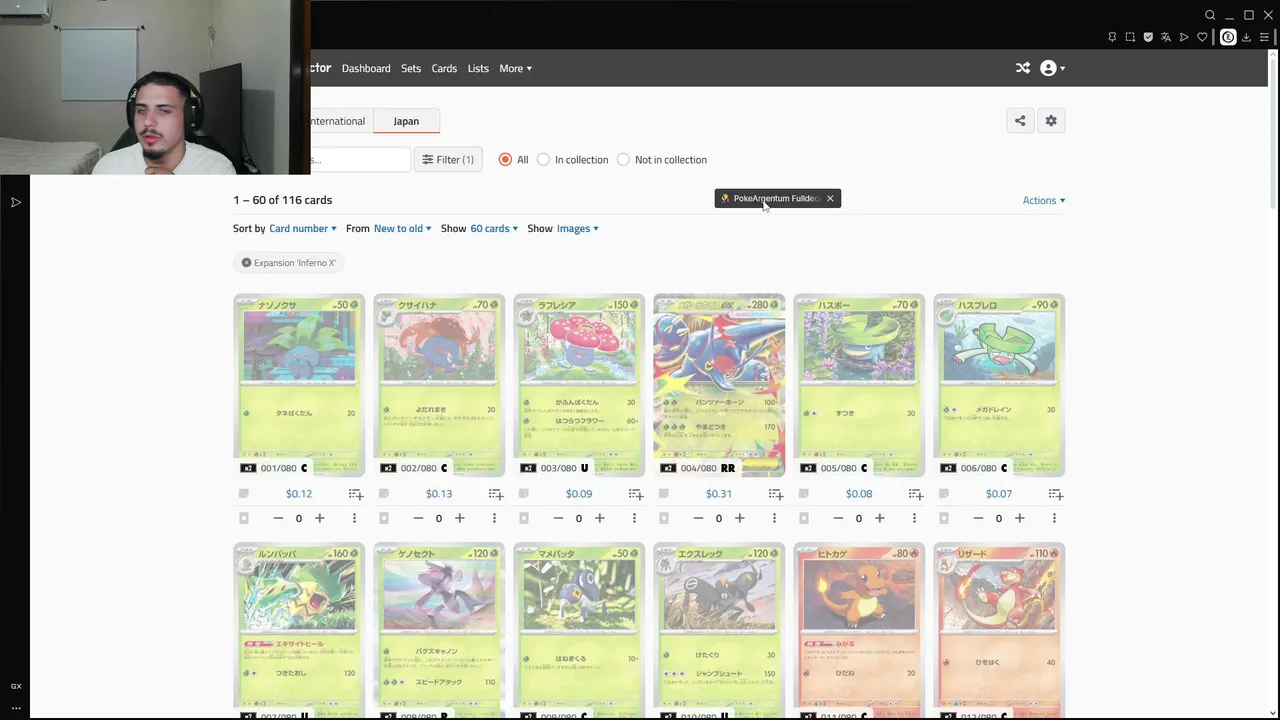Open the browser easy setup sliders icon

[x=1265, y=37]
